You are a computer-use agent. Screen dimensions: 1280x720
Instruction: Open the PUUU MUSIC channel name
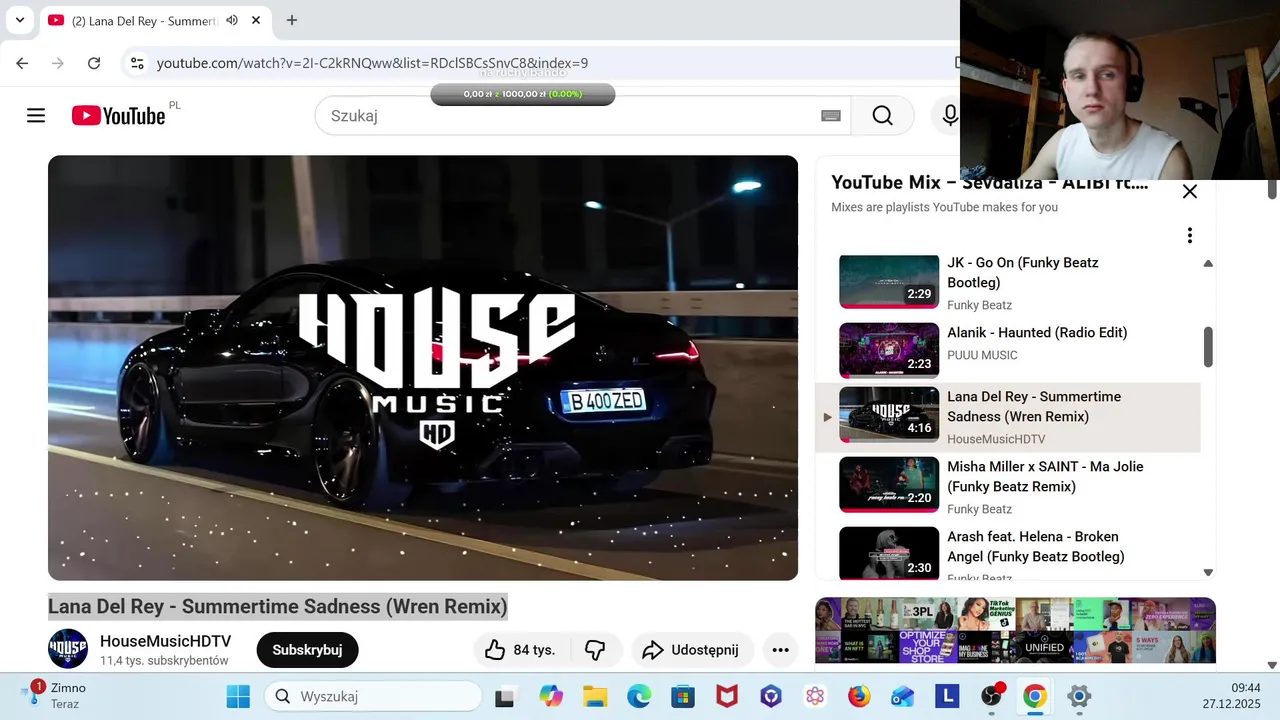tap(982, 355)
